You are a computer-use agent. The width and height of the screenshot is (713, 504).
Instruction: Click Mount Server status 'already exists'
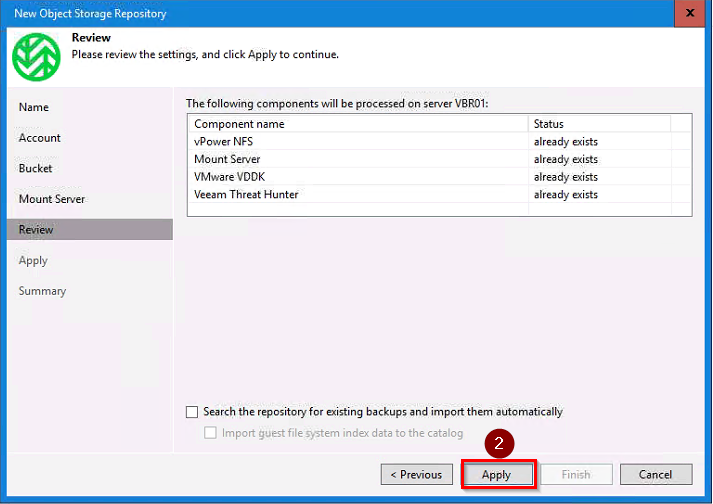coord(566,160)
